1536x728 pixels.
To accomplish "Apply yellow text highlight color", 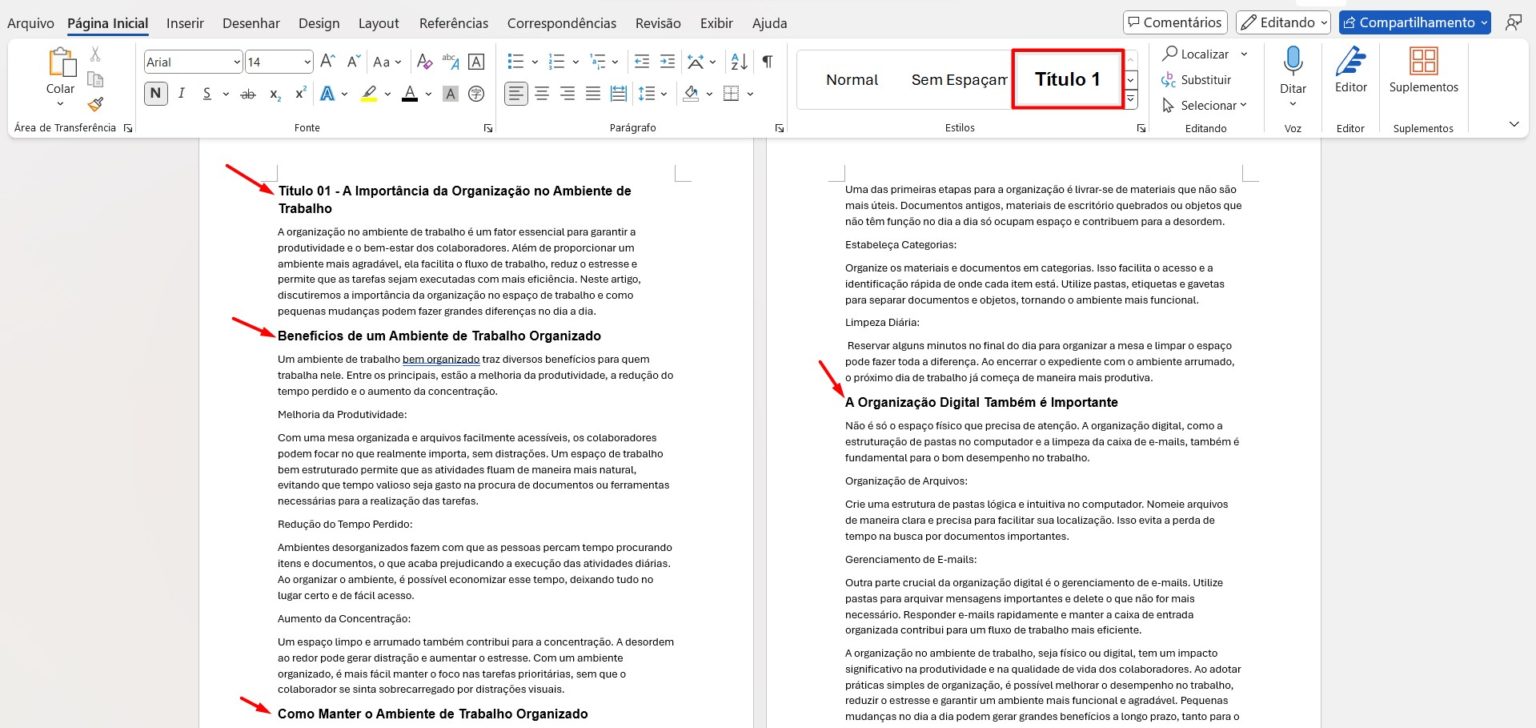I will [x=368, y=93].
